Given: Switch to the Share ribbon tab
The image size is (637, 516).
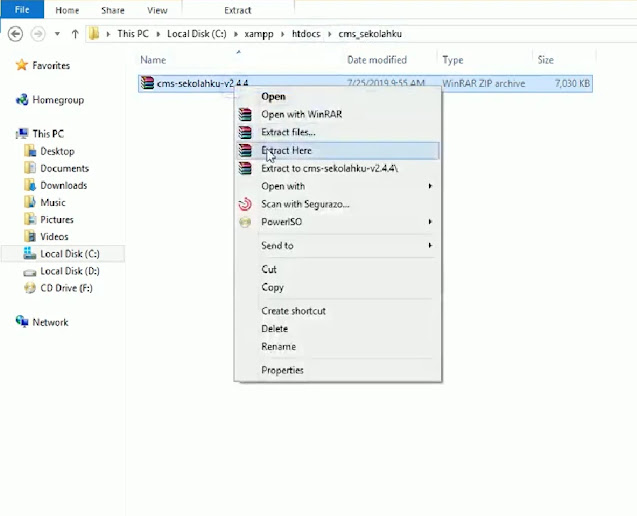Looking at the screenshot, I should [113, 10].
